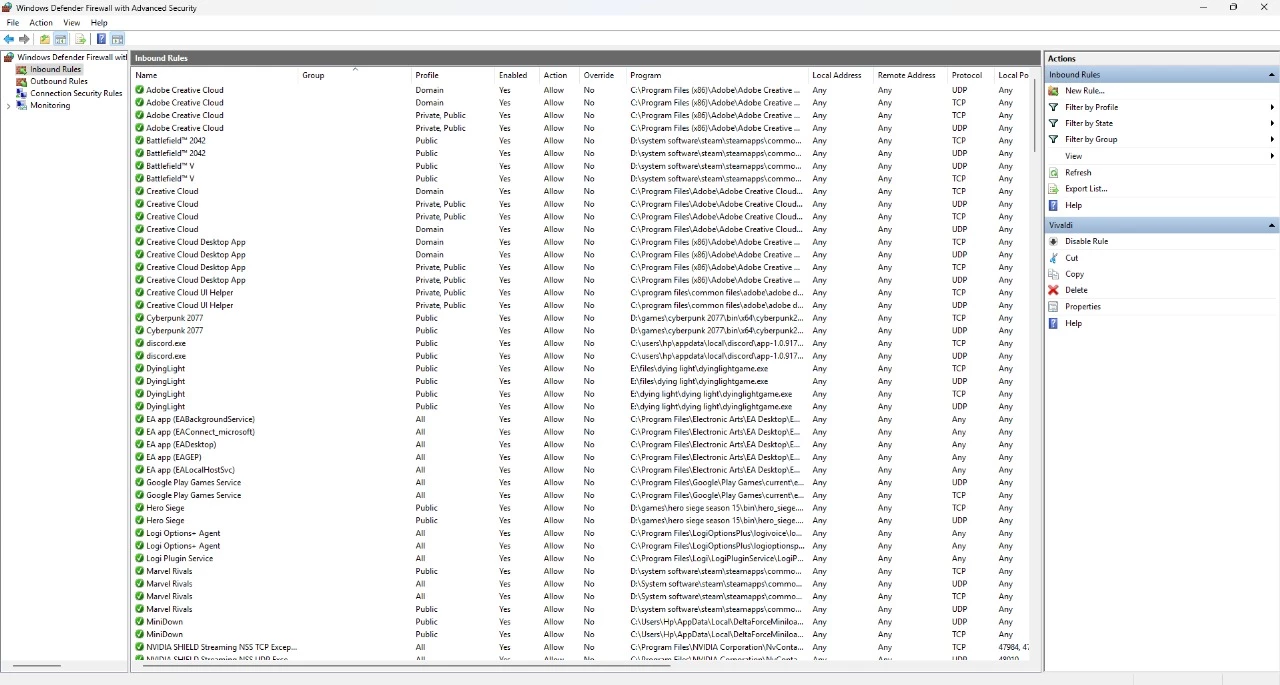This screenshot has height=685, width=1280.
Task: Select the Monitoring tree item label
Action: (50, 106)
